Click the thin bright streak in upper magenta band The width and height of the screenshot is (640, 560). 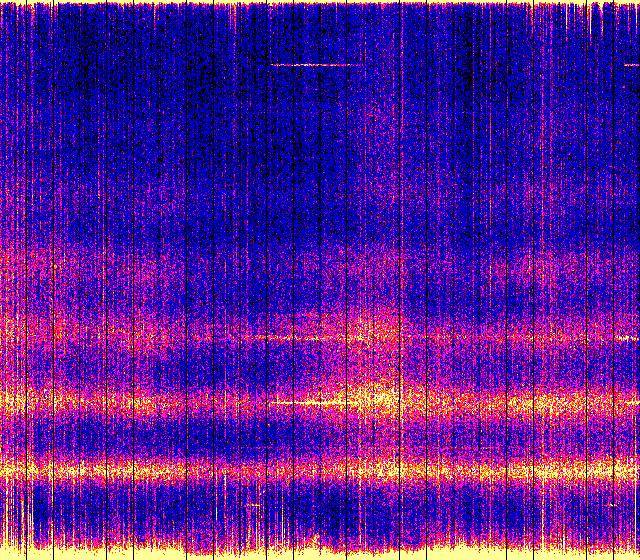tap(300, 338)
